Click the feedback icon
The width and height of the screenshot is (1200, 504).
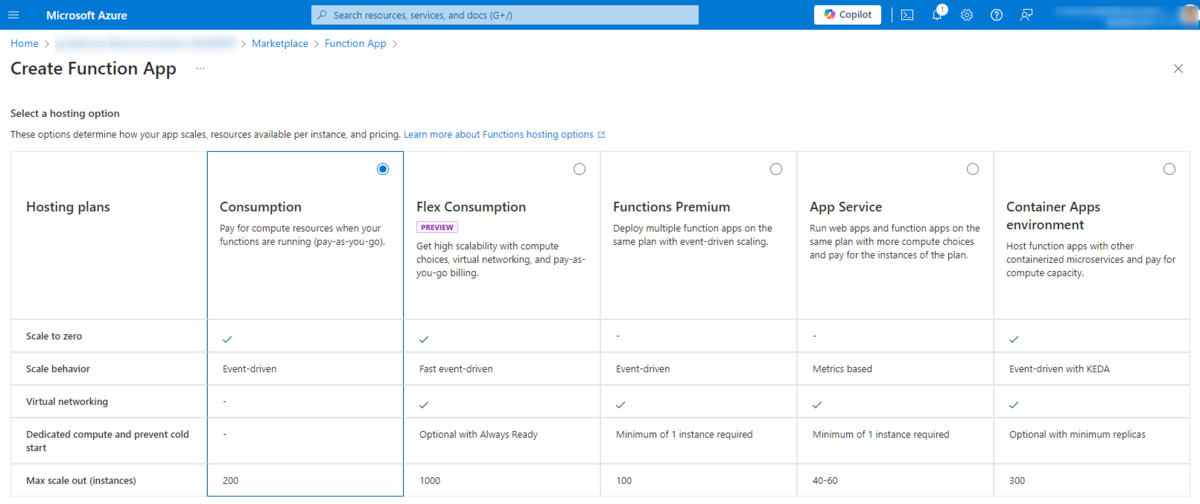pyautogui.click(x=1027, y=15)
